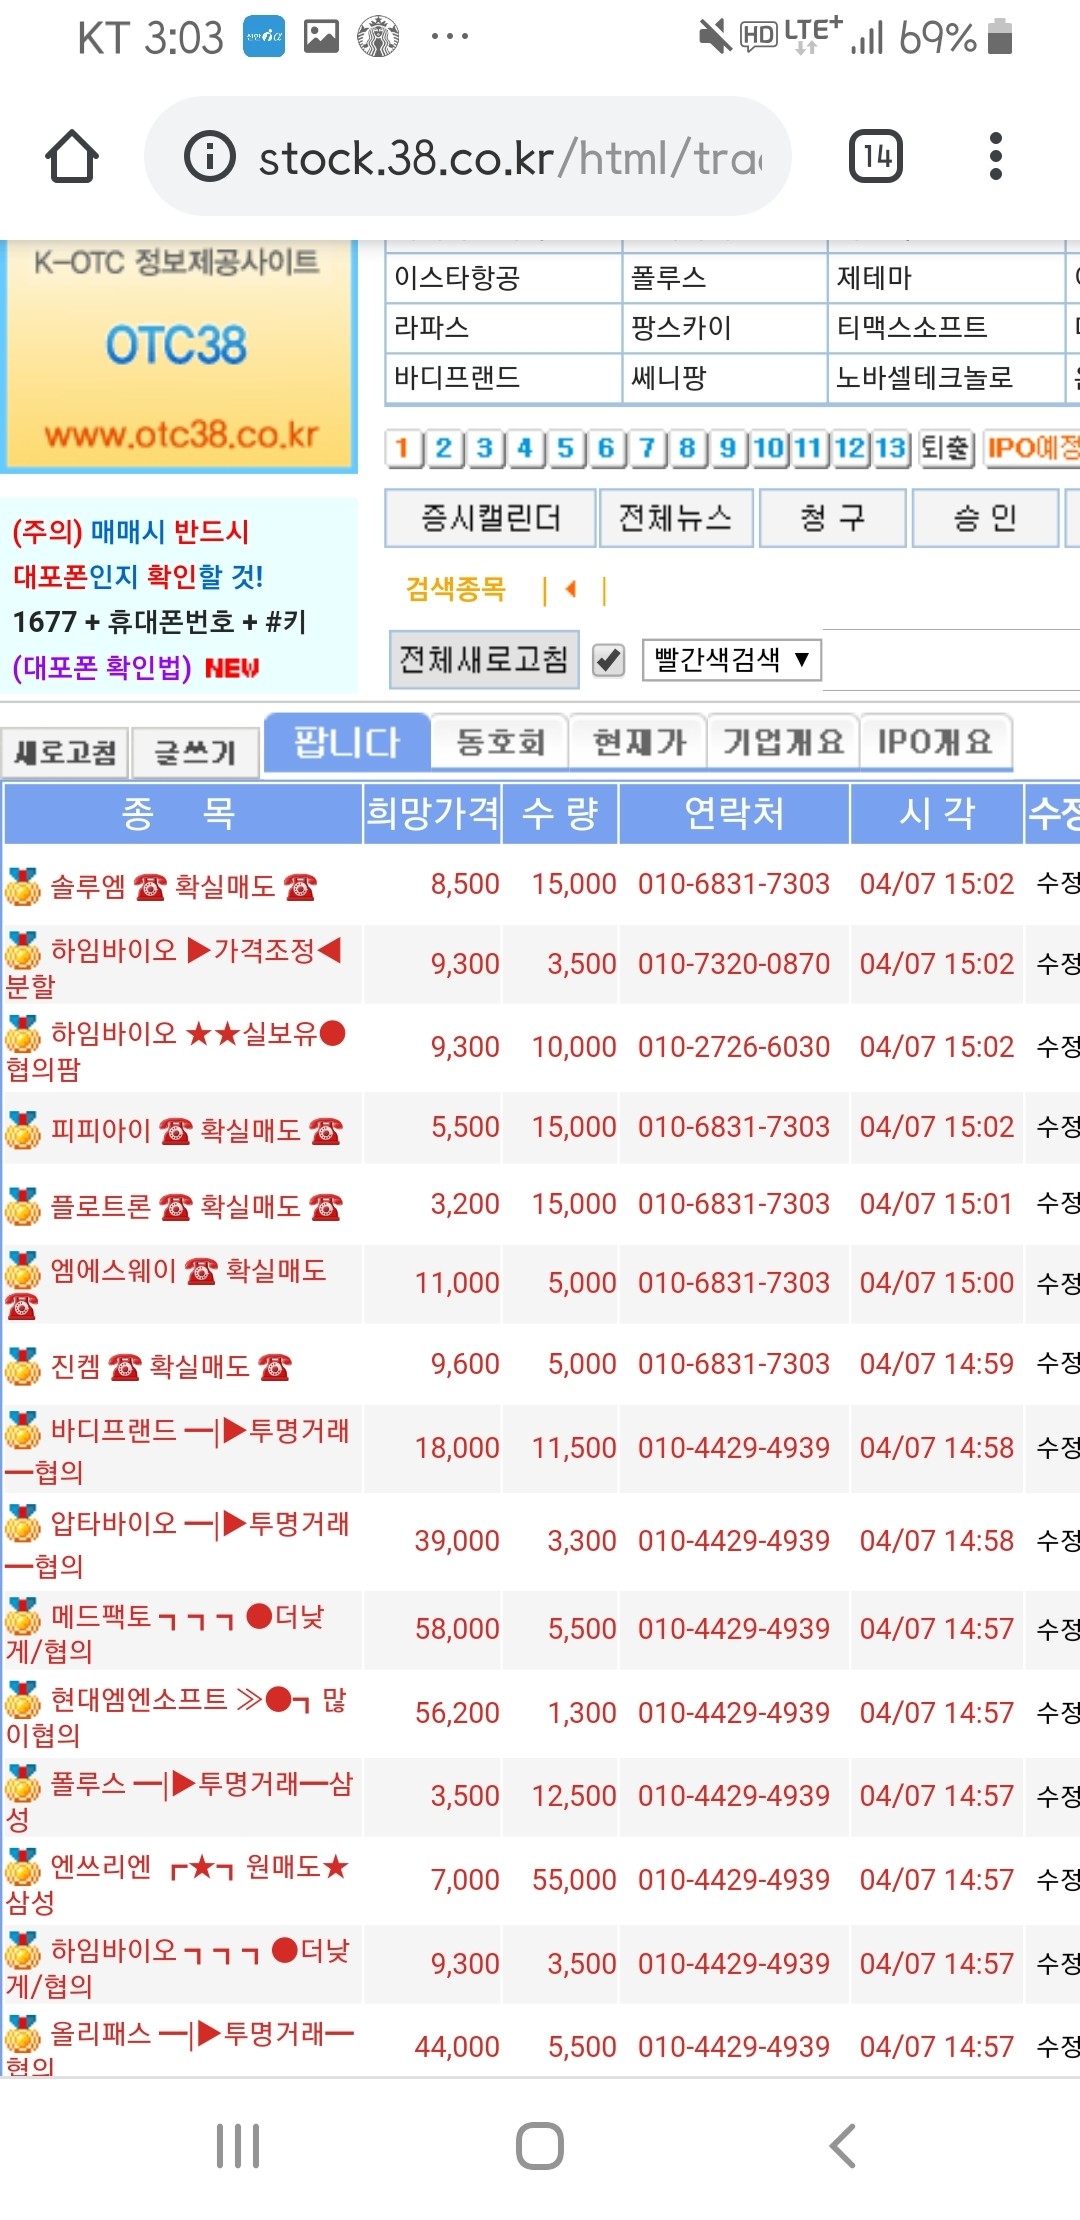Open the 전체뉴스 menu
1080x2220 pixels.
[x=676, y=518]
